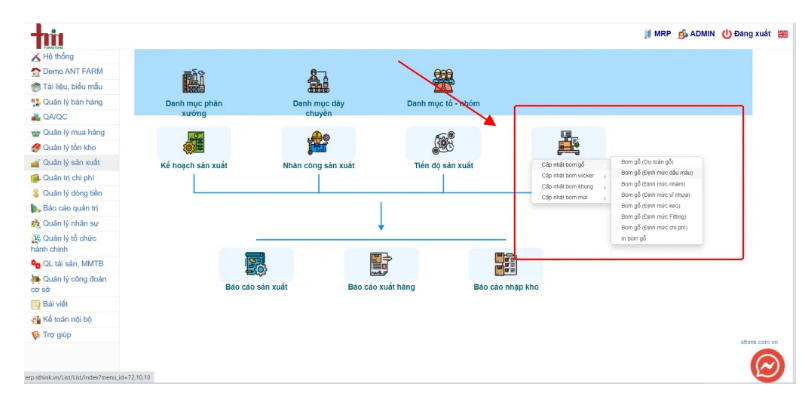Open Báo cáo quản trị in sidebar
Screen dimensions: 802x396
coord(72,209)
